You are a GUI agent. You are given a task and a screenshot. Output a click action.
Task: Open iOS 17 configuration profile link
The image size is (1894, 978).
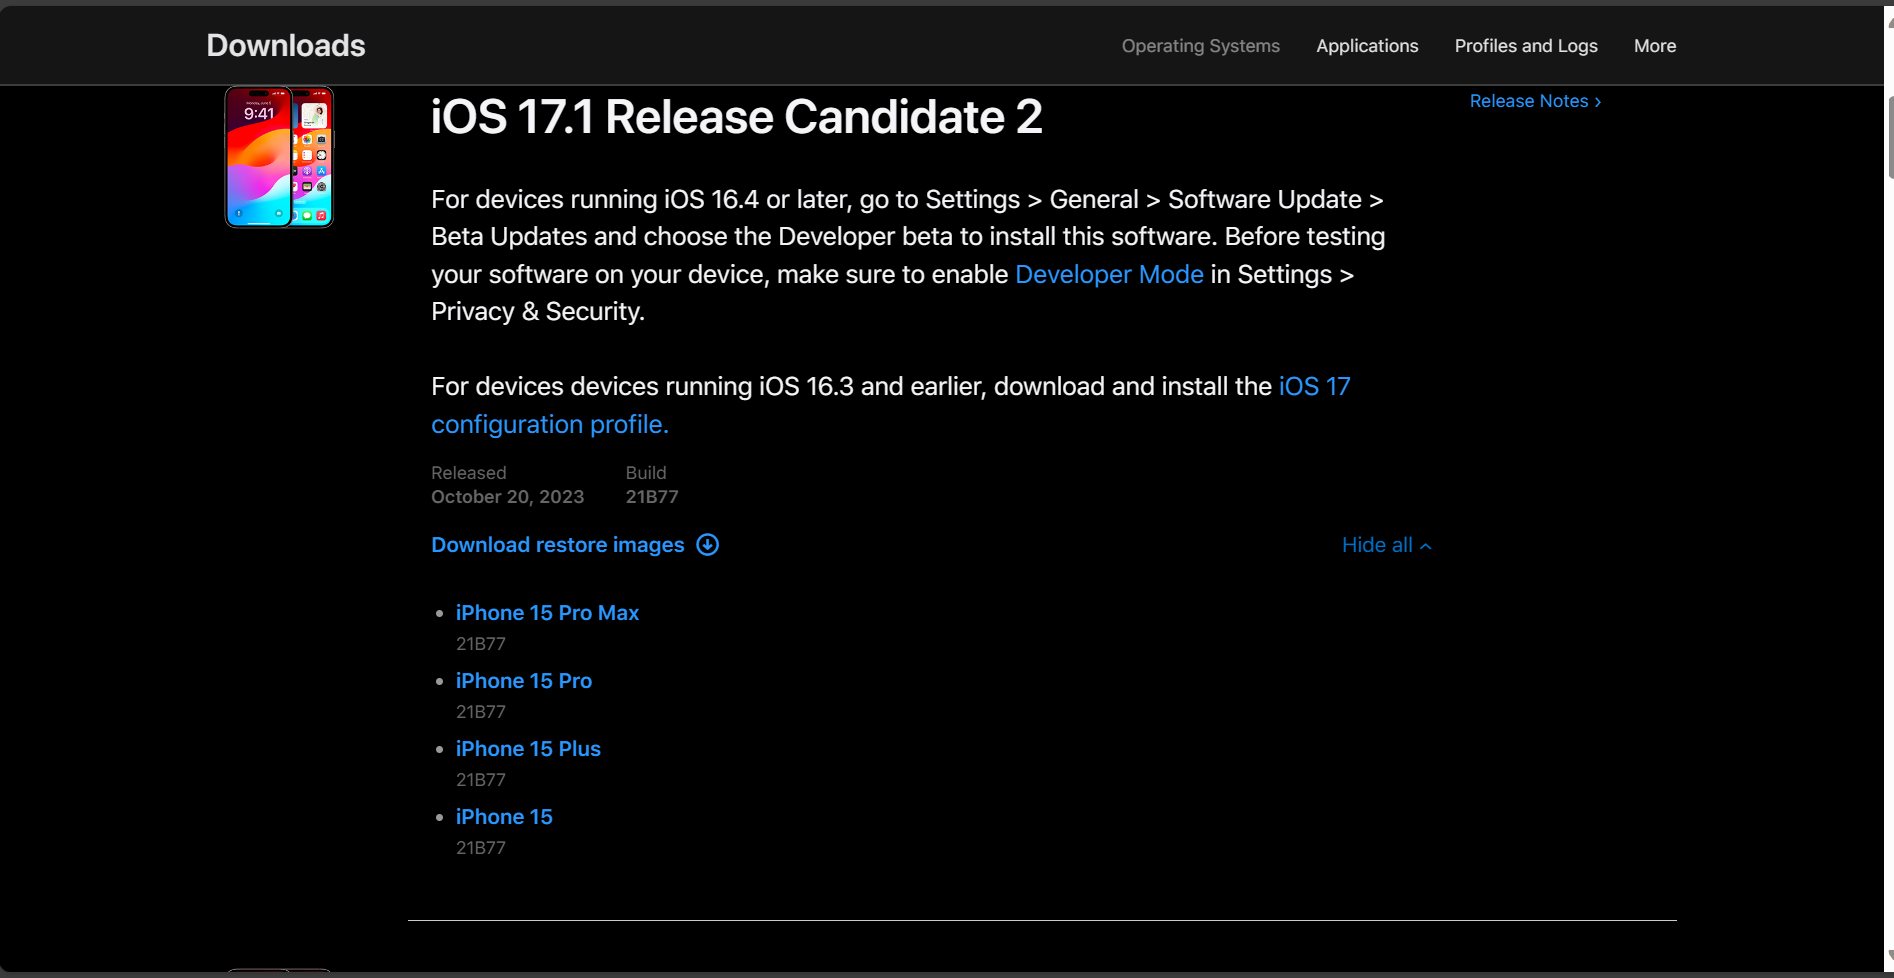click(890, 405)
